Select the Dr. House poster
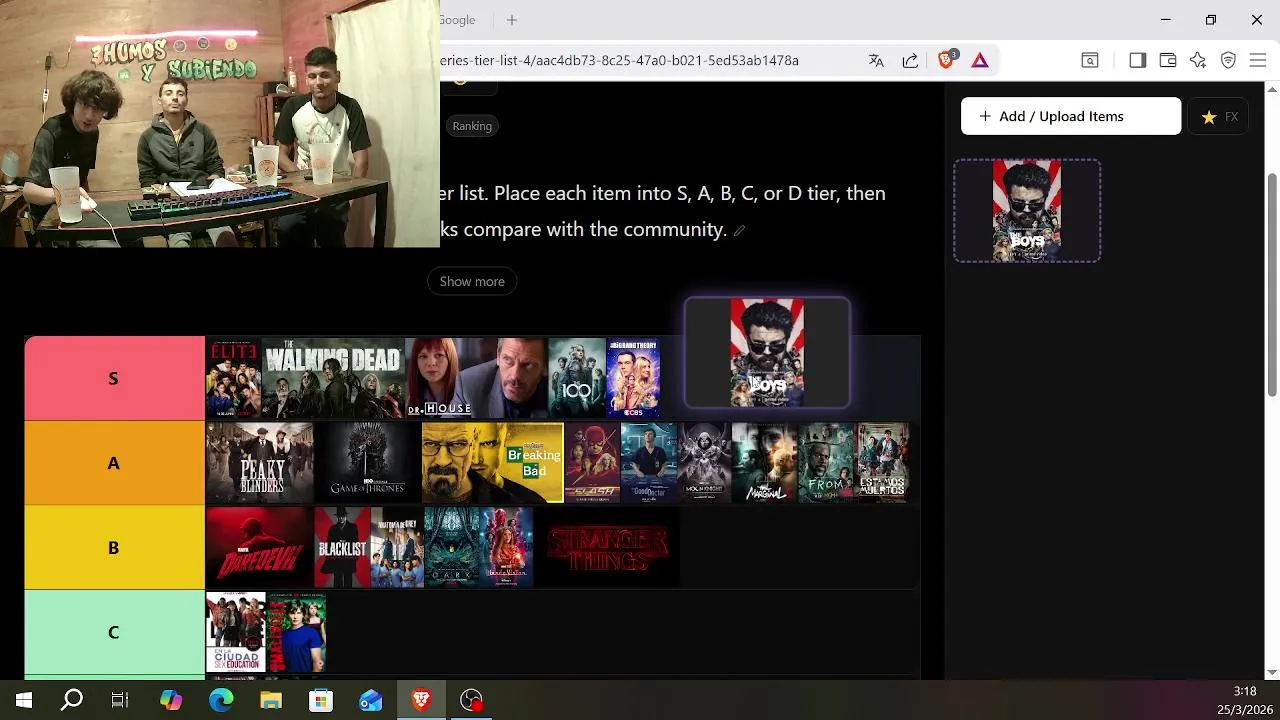Image resolution: width=1280 pixels, height=720 pixels. coord(476,378)
